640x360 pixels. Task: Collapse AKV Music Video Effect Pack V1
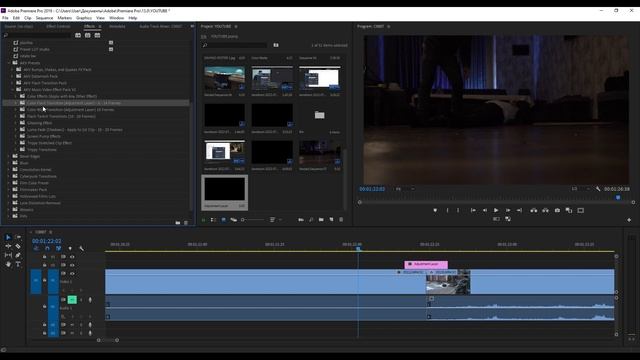(x=12, y=89)
